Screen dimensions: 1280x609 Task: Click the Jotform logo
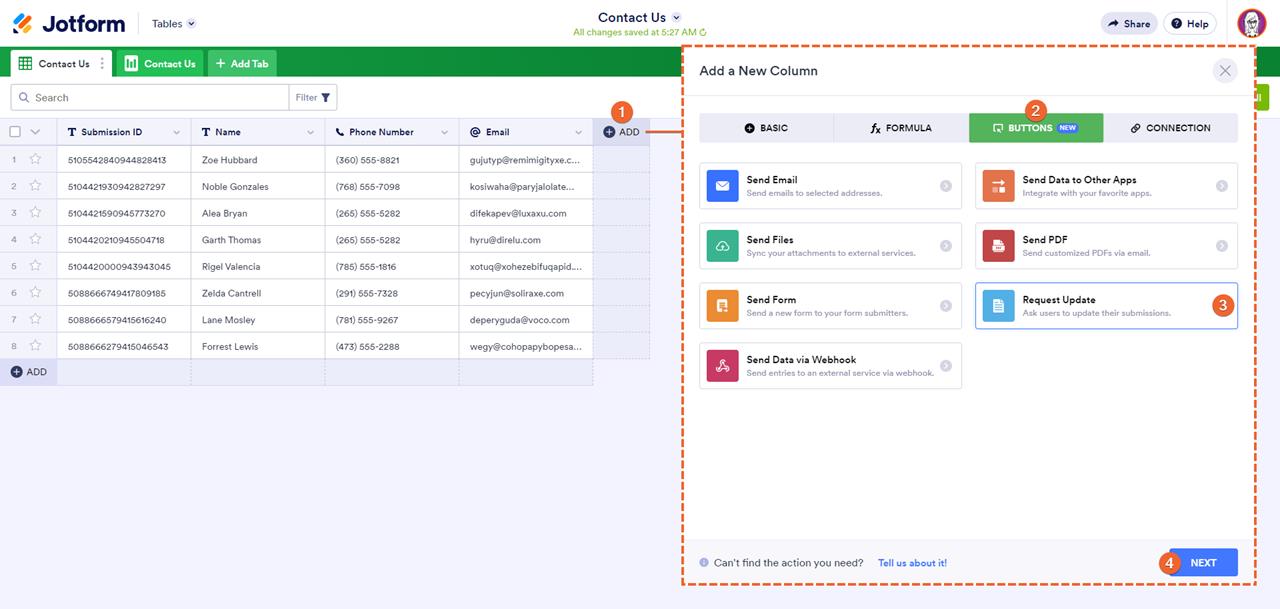click(66, 23)
